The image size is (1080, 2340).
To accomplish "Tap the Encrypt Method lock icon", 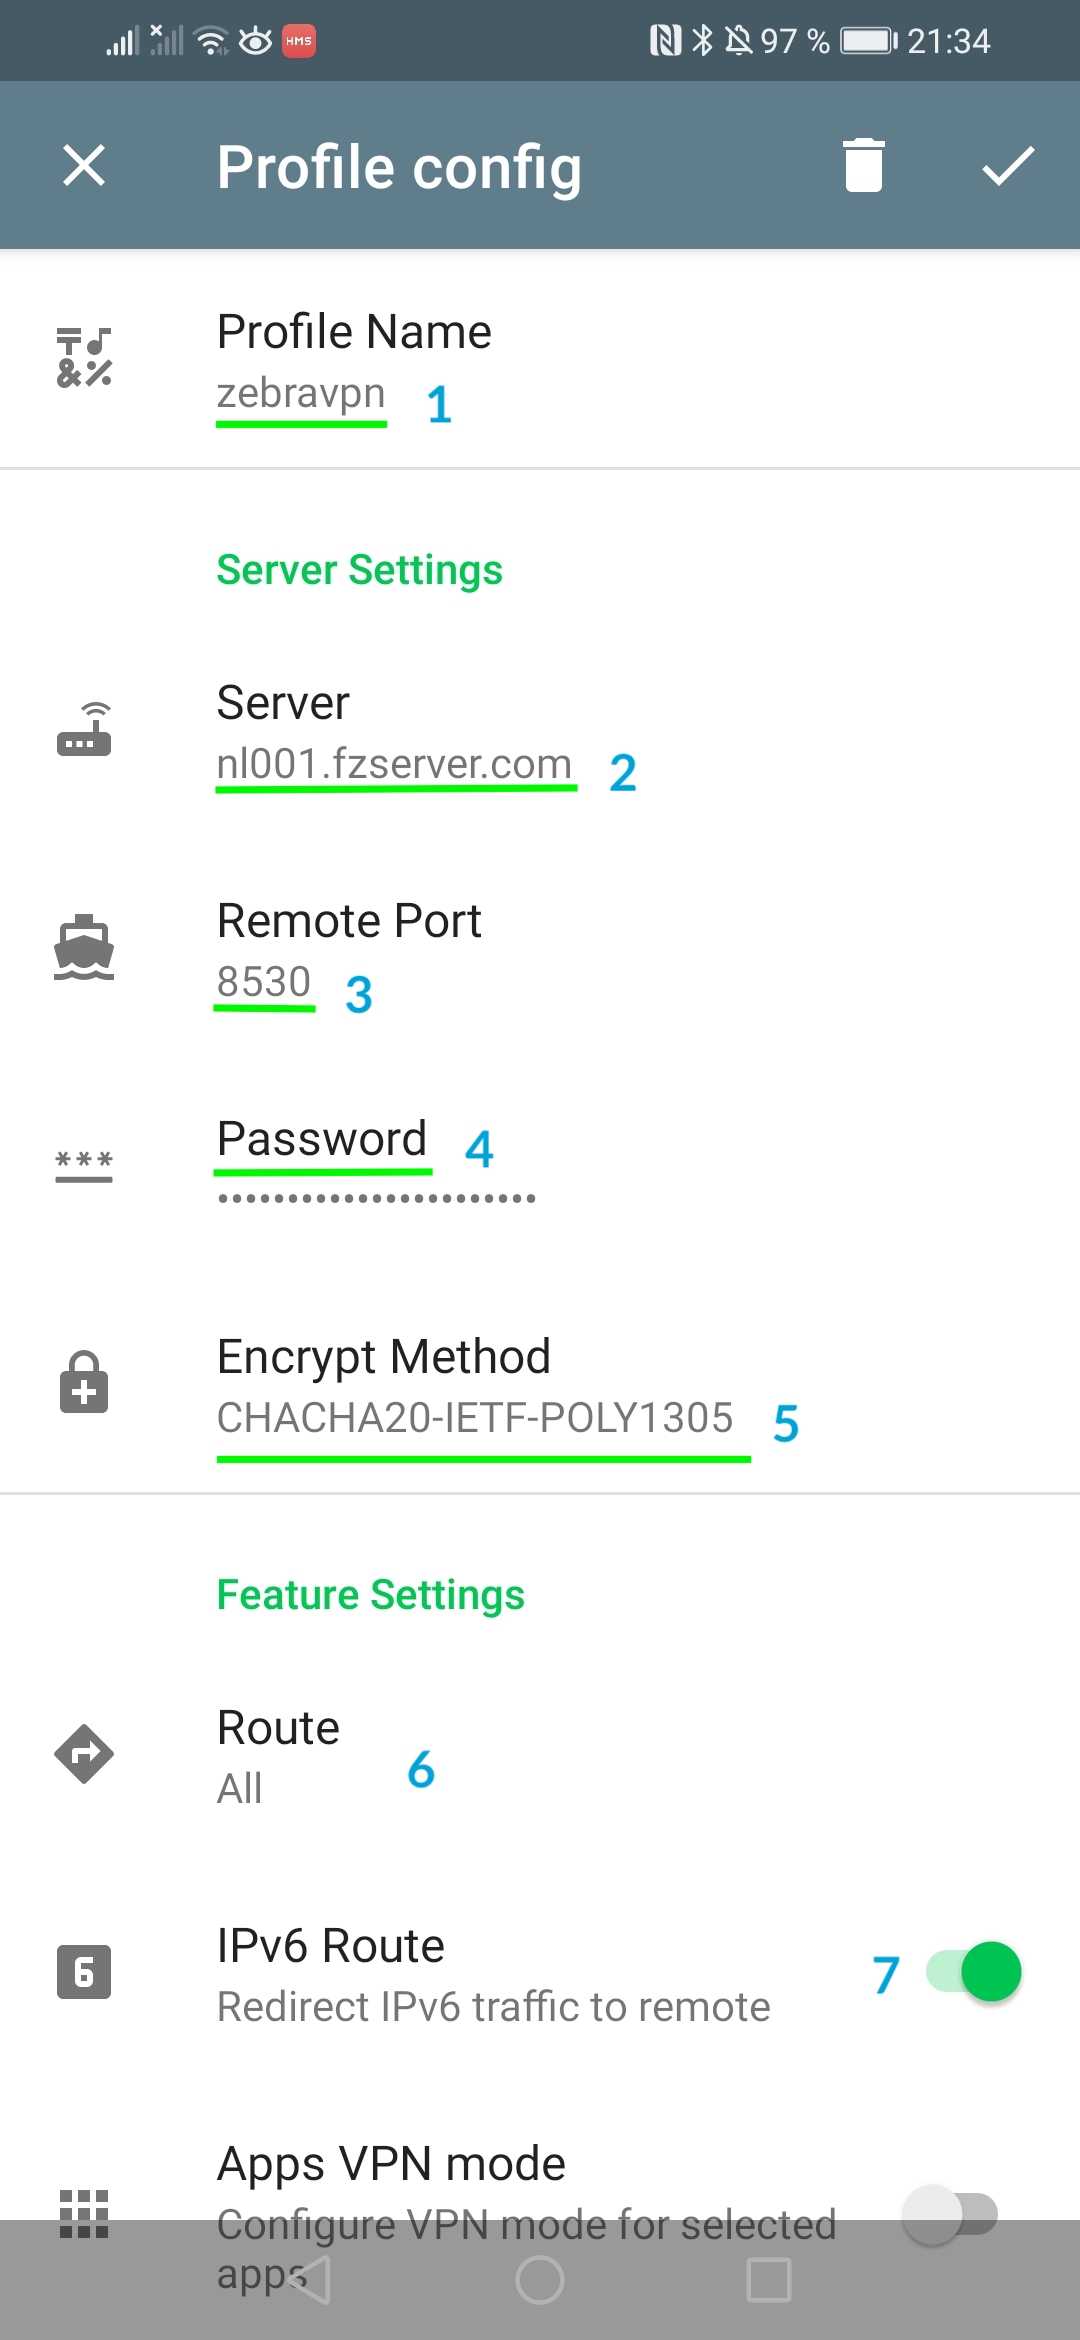I will click(x=84, y=1383).
